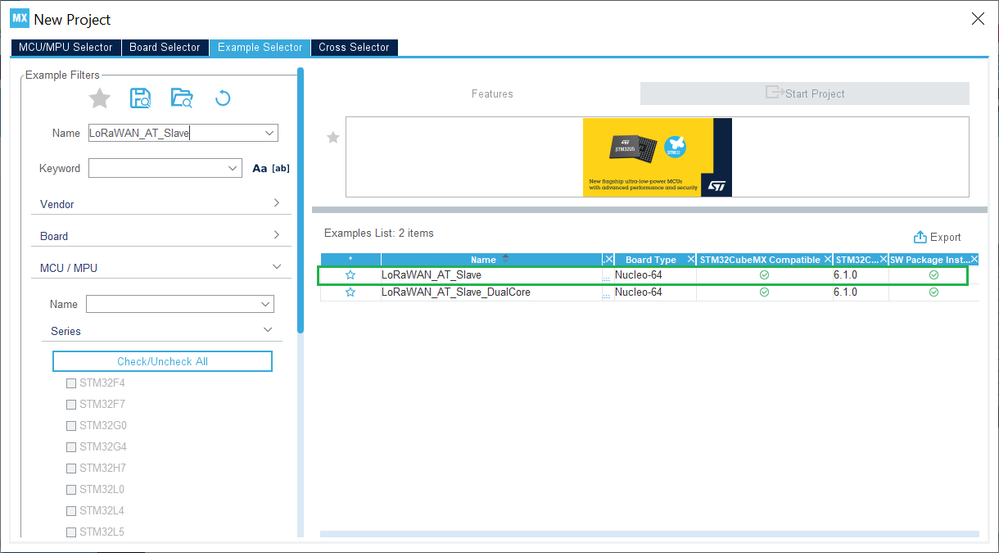
Task: Click the STM32U5 promotional banner
Action: (x=657, y=157)
